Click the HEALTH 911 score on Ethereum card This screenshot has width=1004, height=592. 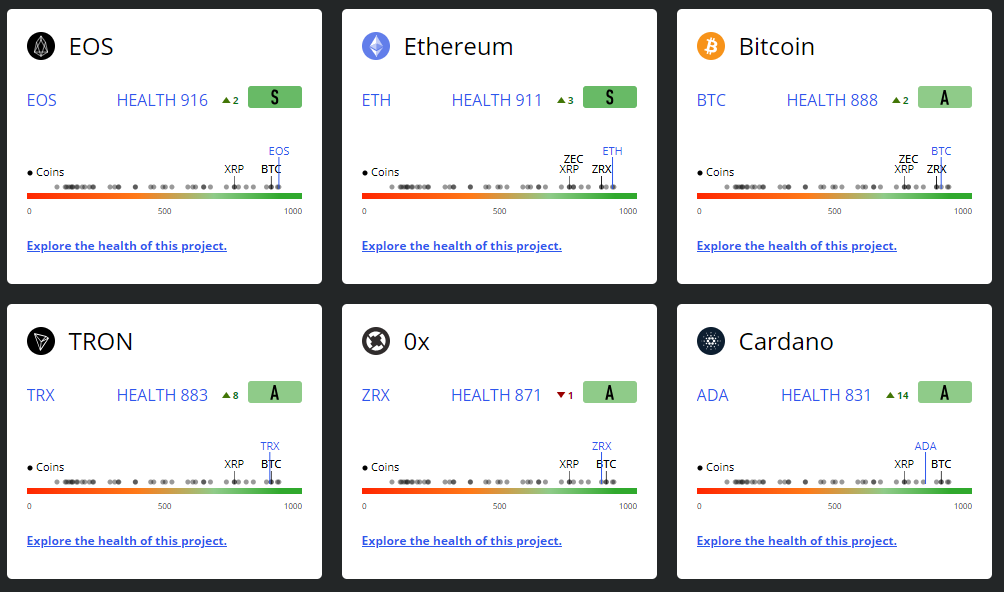497,100
